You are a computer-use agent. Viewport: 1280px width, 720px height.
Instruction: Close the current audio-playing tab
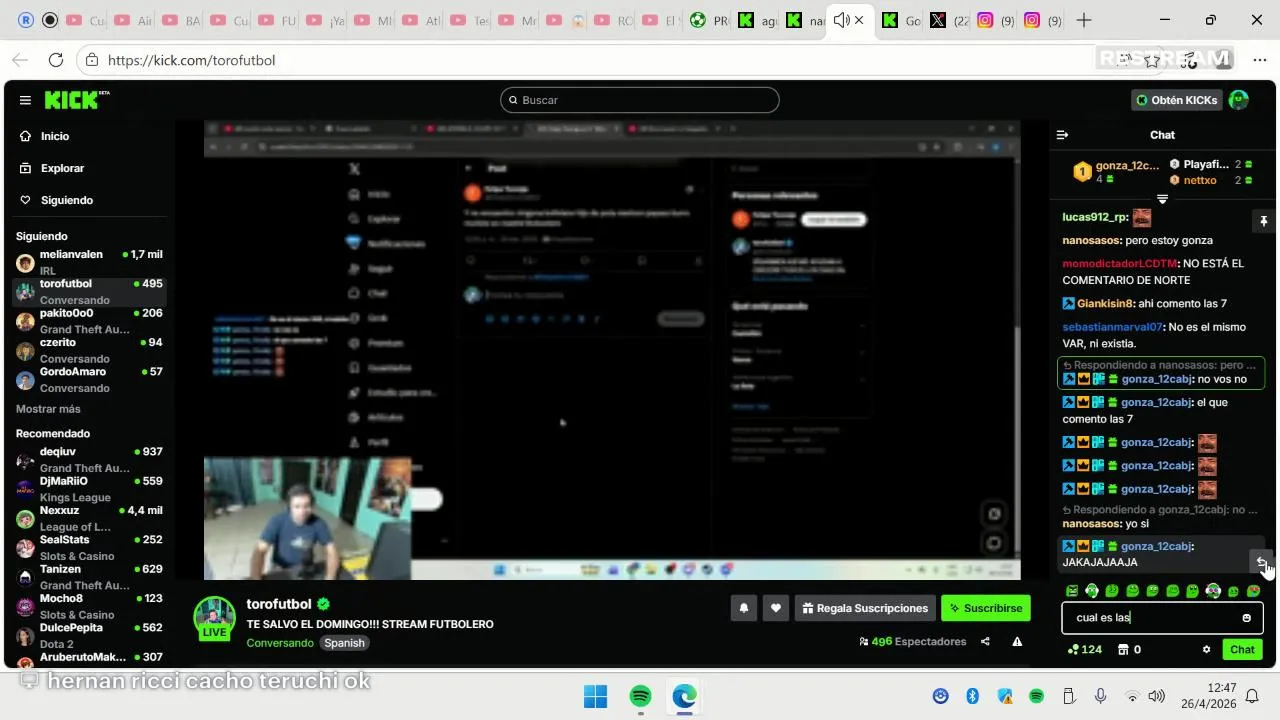coord(858,20)
